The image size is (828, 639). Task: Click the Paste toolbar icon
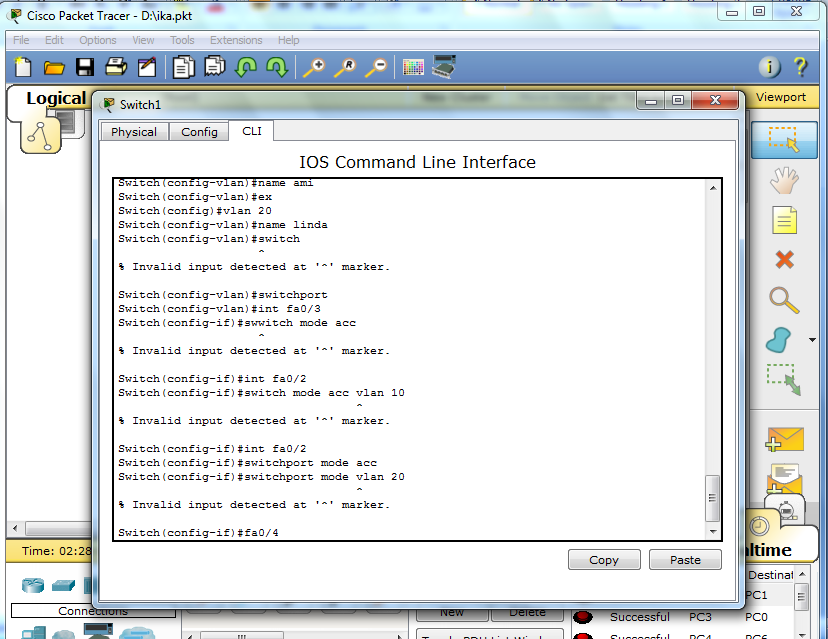214,67
